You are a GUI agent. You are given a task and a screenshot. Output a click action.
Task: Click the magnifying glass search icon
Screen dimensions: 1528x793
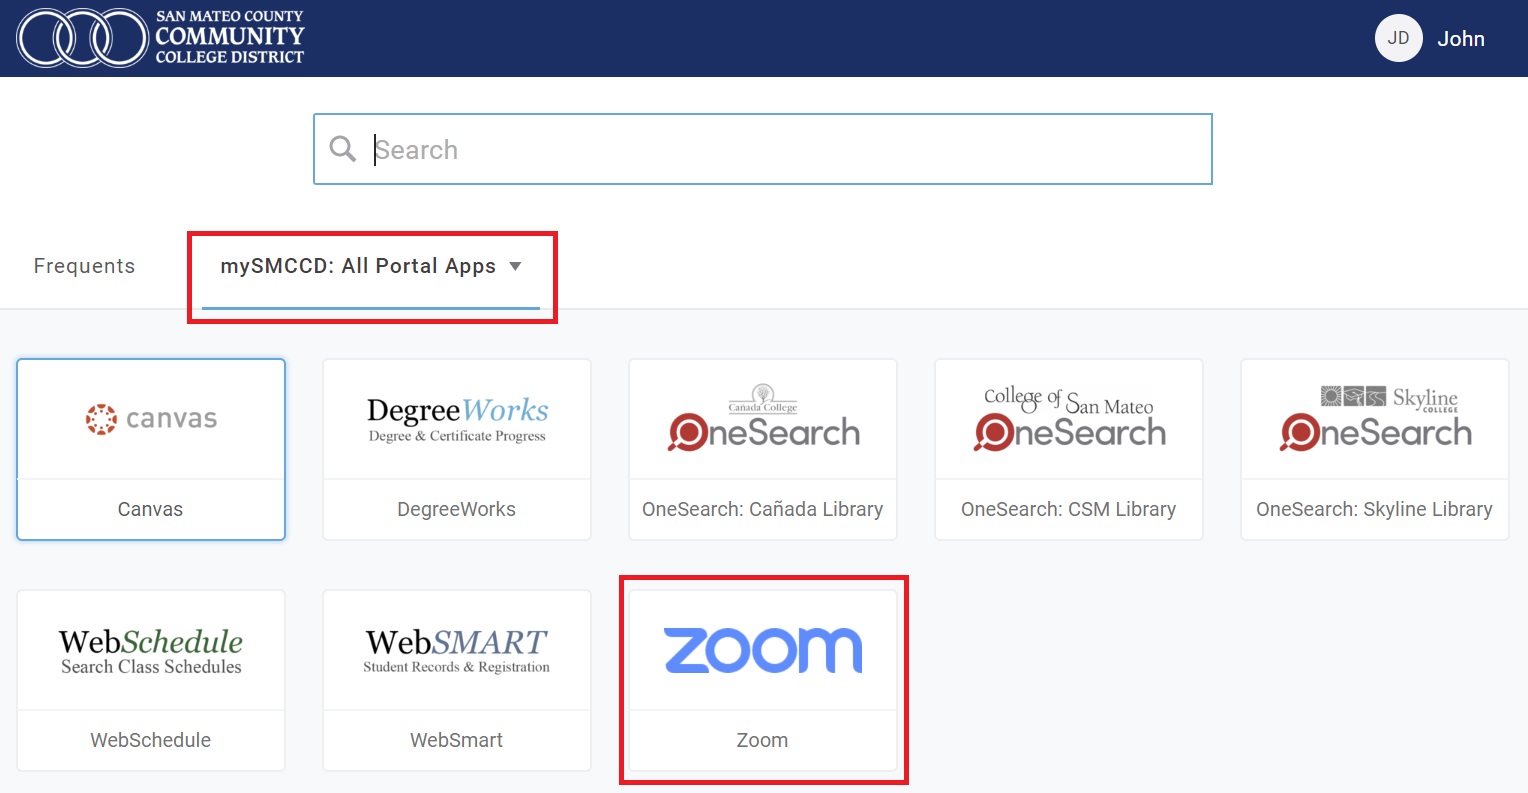tap(343, 149)
